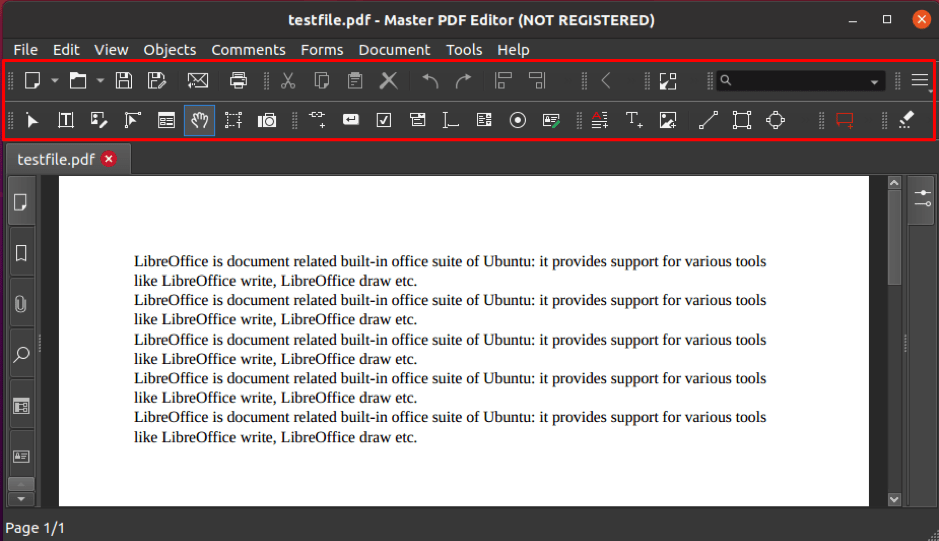The width and height of the screenshot is (939, 541).
Task: Show the Pages panel in the sidebar
Action: (x=20, y=203)
